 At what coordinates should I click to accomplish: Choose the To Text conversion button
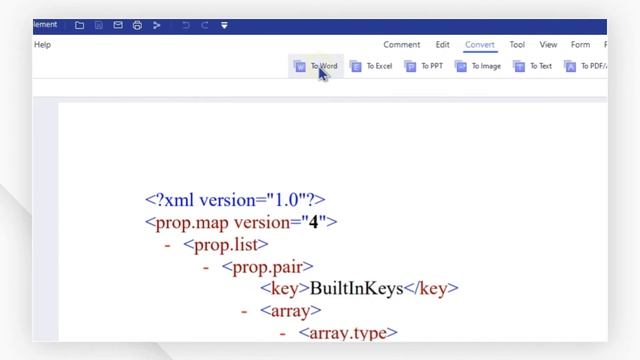pos(533,66)
